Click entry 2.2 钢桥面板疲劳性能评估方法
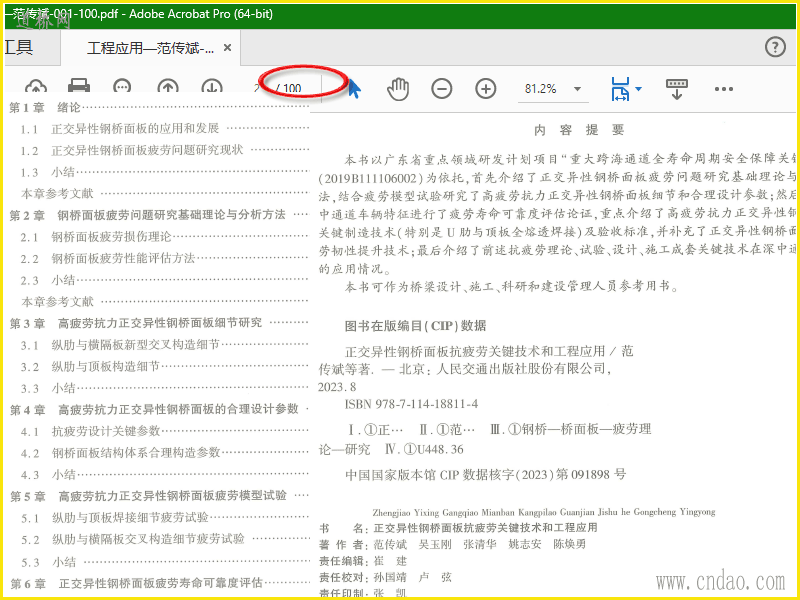The width and height of the screenshot is (800, 600). tap(164, 258)
